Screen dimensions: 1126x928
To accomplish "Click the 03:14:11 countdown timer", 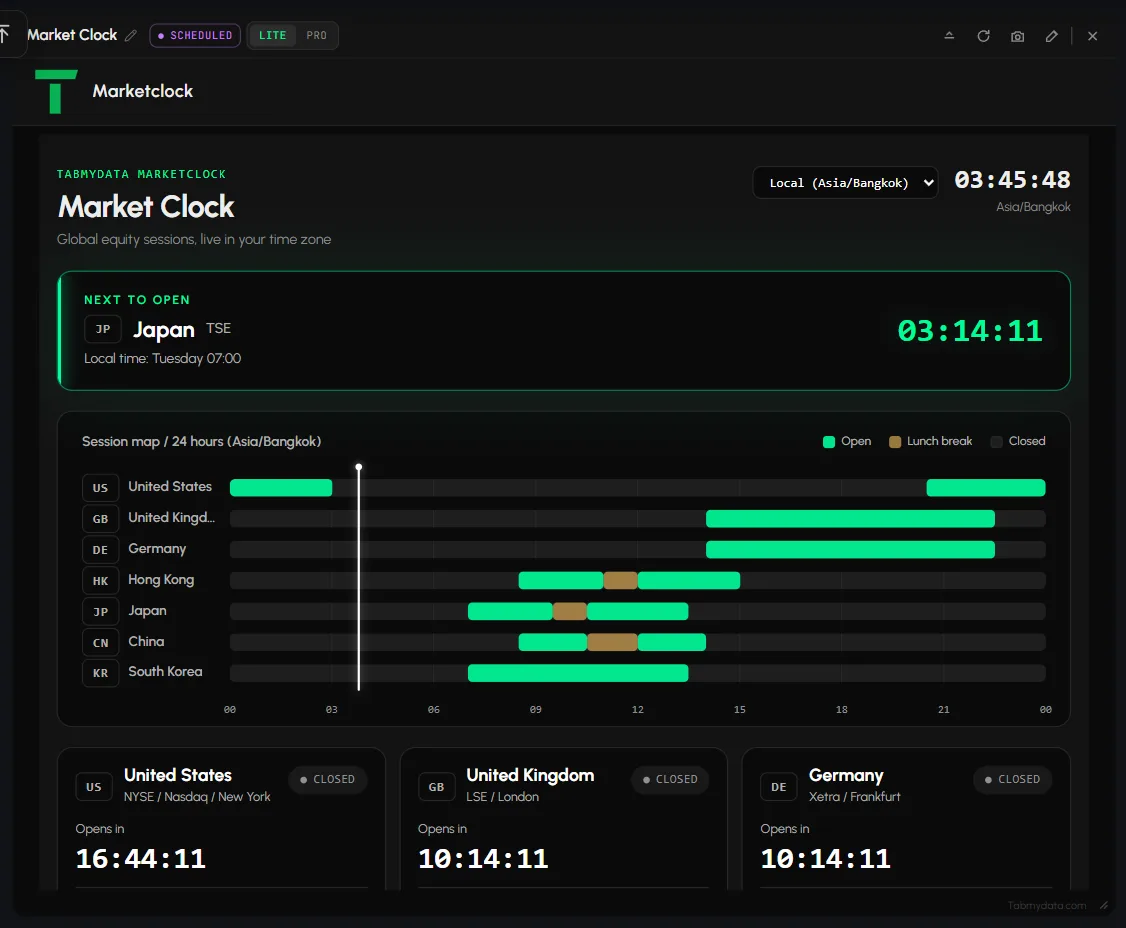I will pyautogui.click(x=969, y=331).
